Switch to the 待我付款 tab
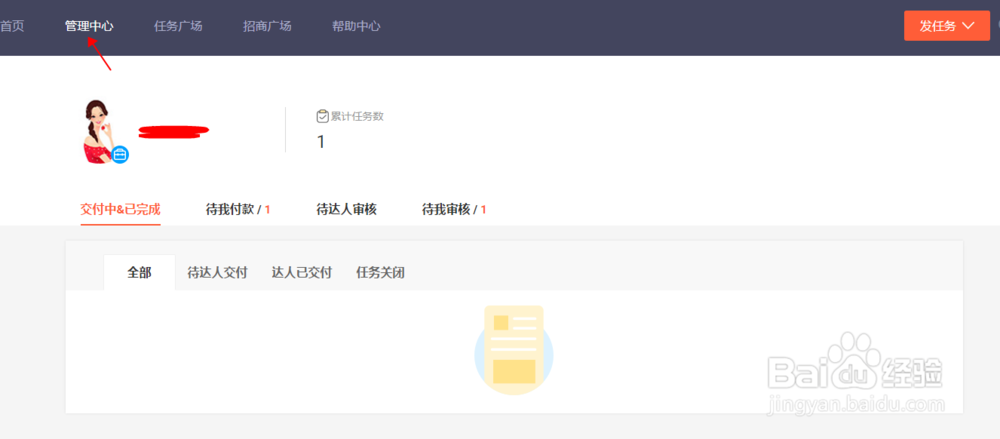This screenshot has height=439, width=1000. point(238,209)
